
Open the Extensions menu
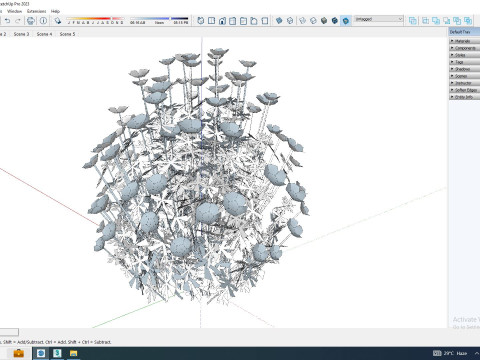(36, 11)
